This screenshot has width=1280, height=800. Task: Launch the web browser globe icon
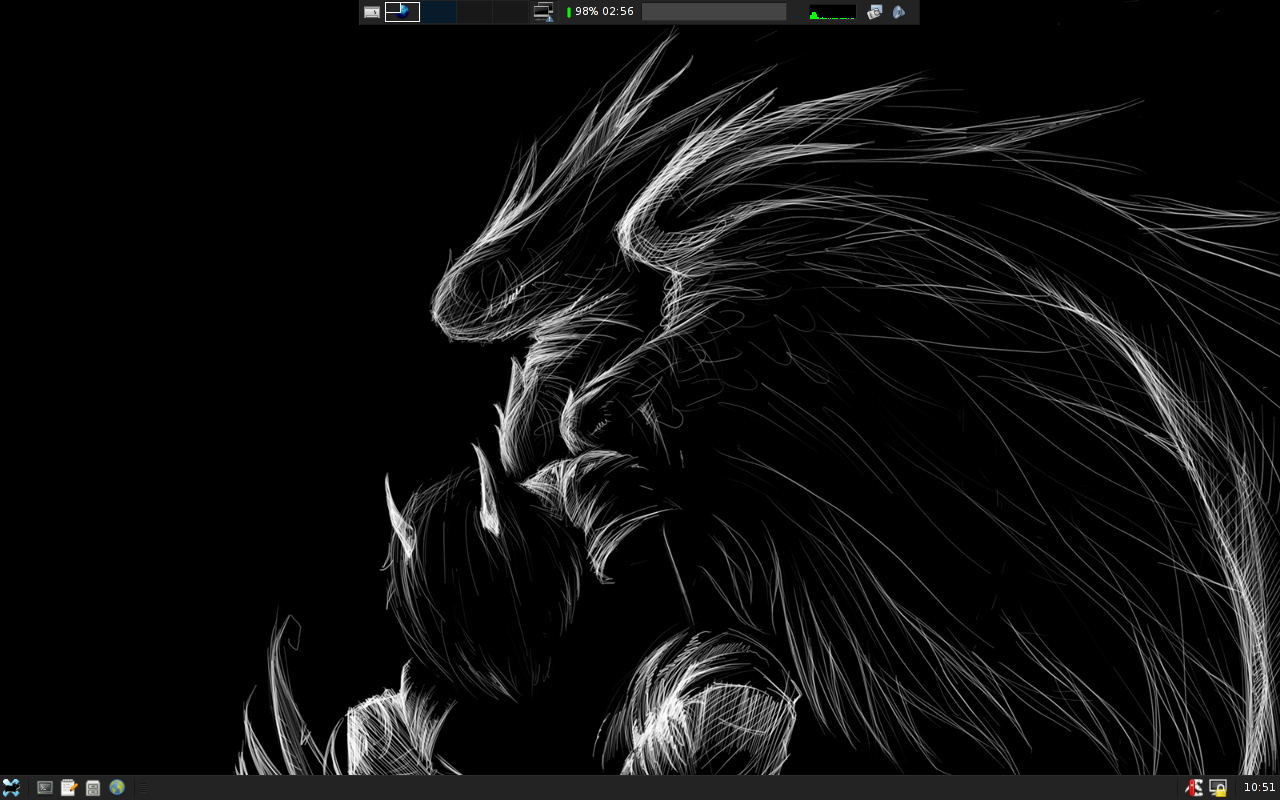click(117, 787)
